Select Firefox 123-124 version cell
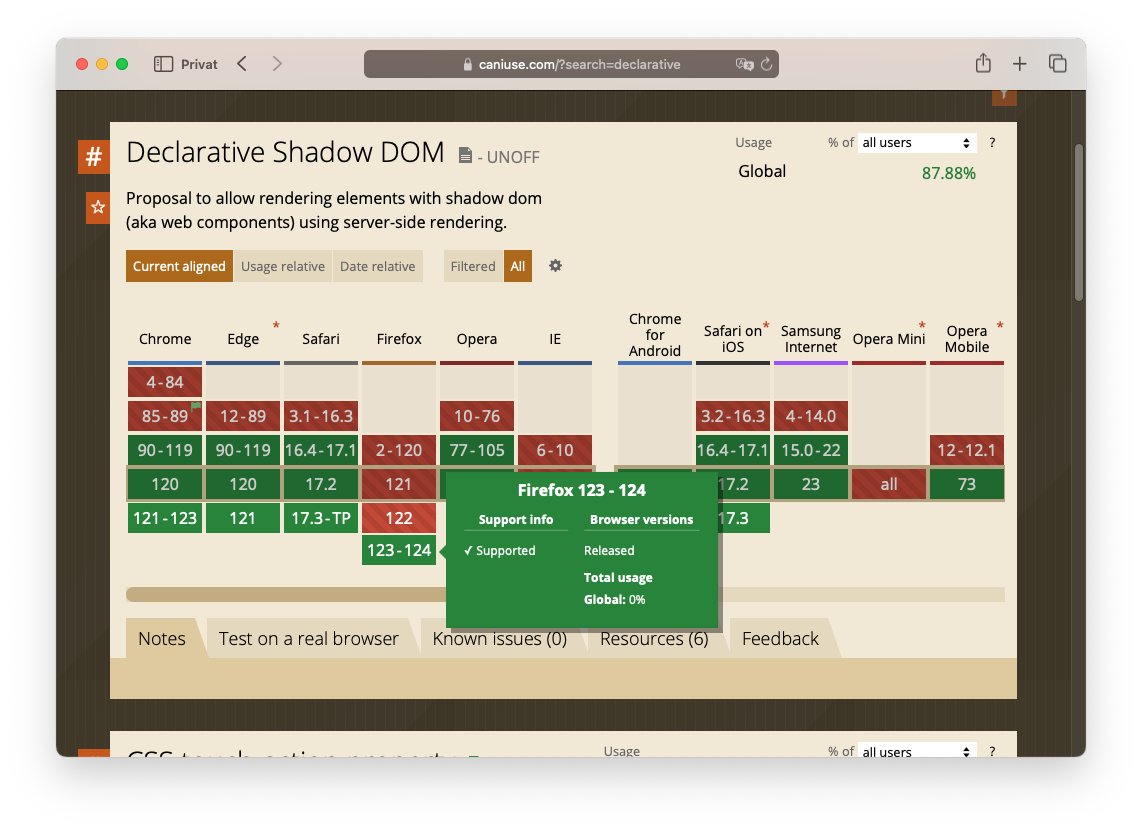Screen dimensions: 1142x831 [398, 550]
